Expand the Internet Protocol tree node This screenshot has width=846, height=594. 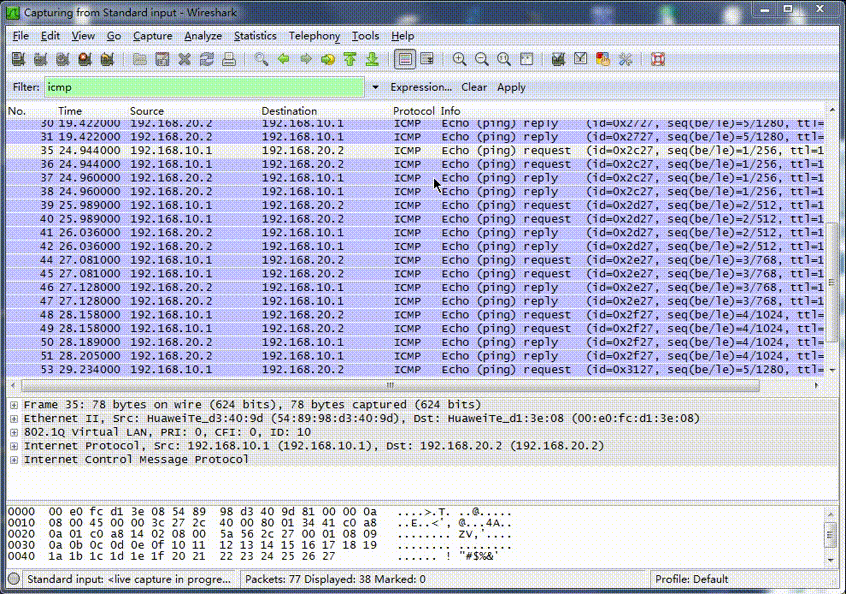pyautogui.click(x=14, y=446)
